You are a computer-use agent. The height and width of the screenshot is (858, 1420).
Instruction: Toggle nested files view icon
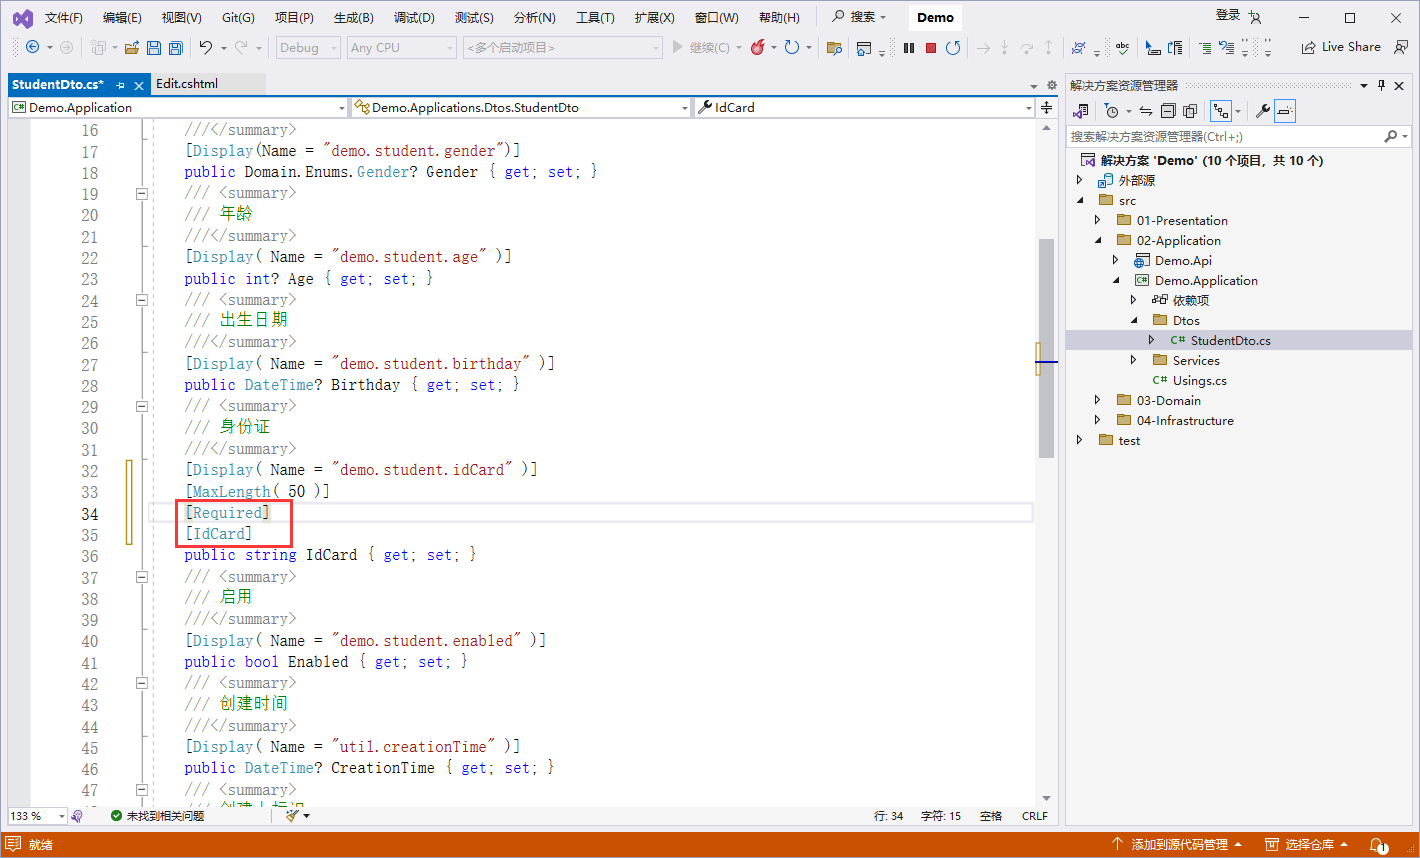point(1220,111)
